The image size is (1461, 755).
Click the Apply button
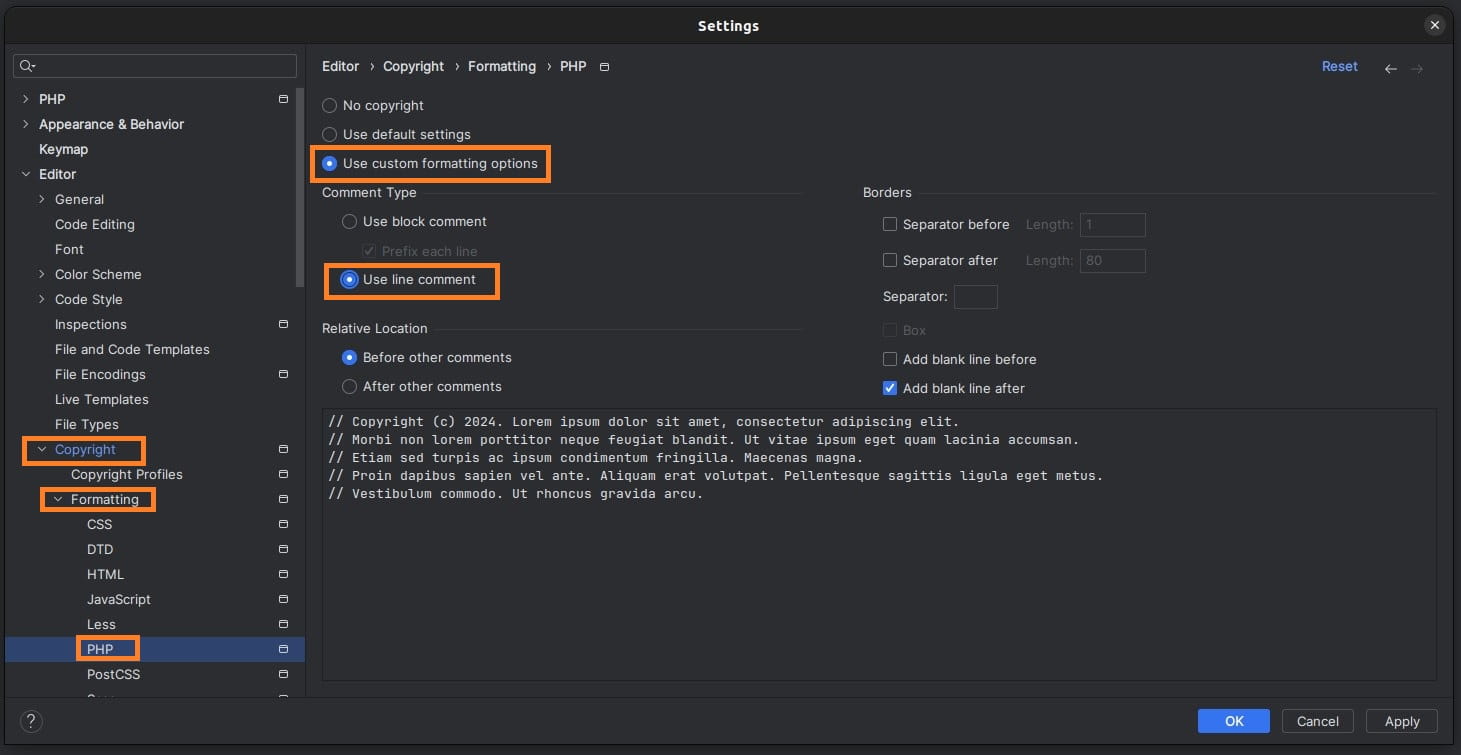pos(1402,721)
